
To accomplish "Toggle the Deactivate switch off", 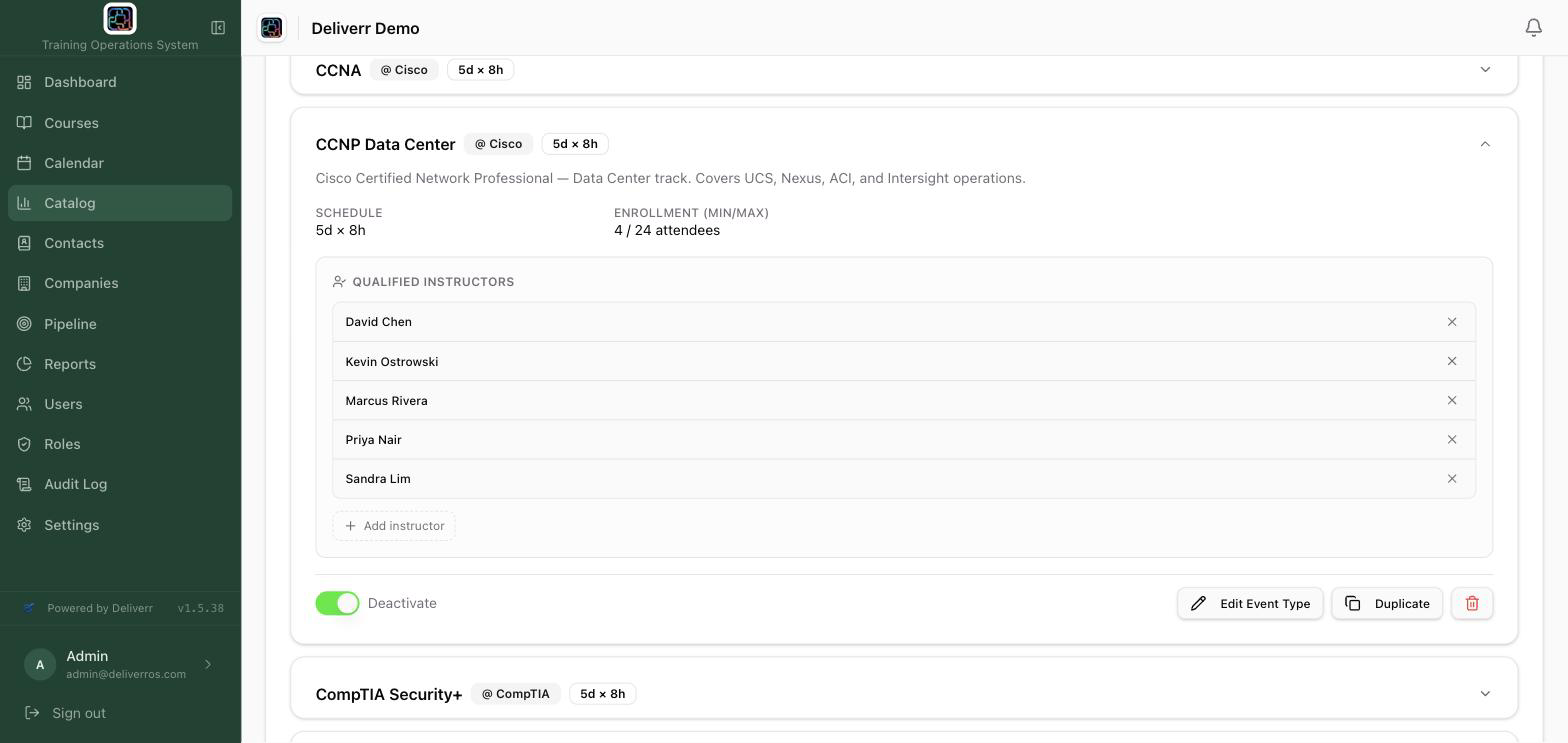I will (337, 603).
